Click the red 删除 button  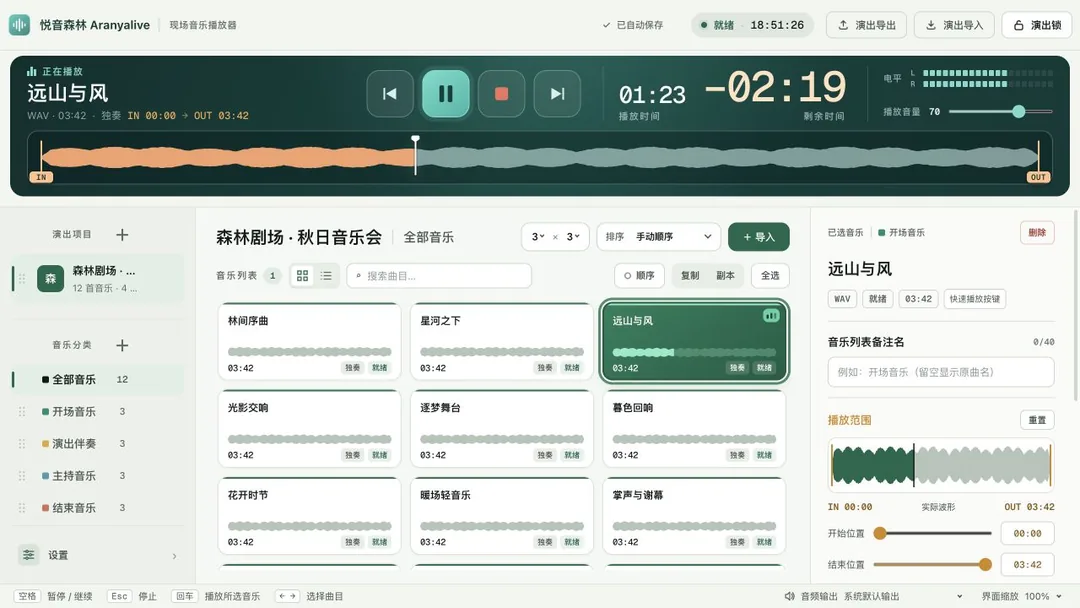(x=1037, y=233)
